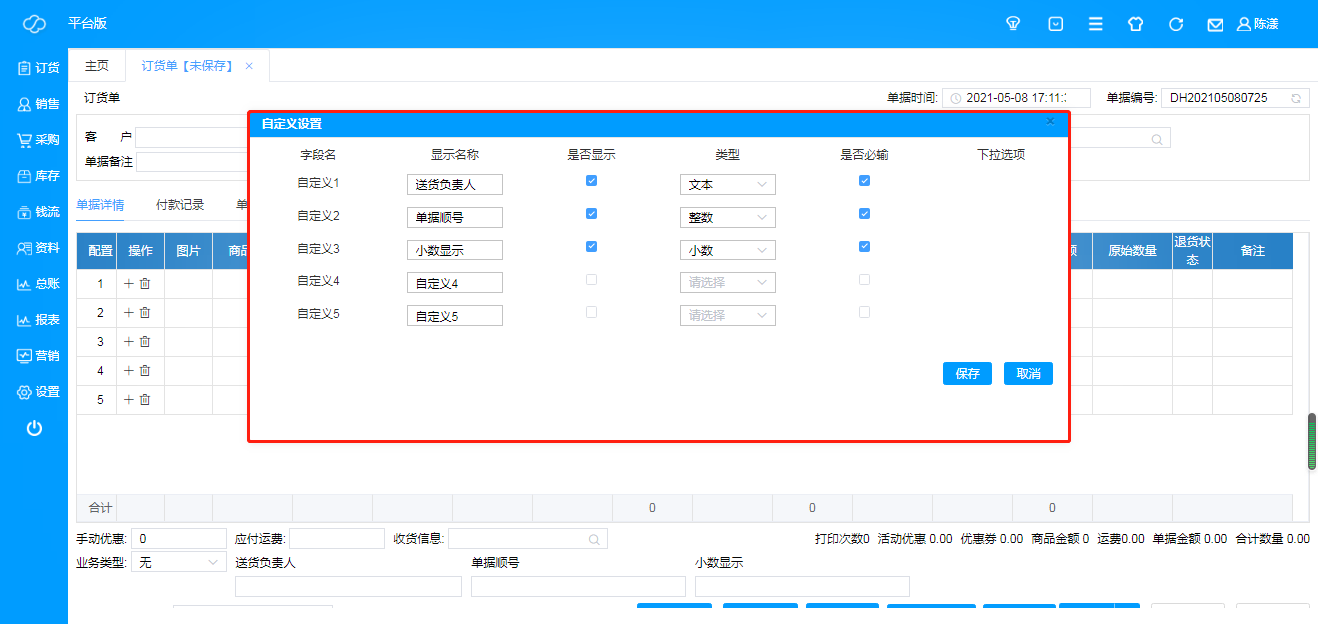The height and width of the screenshot is (624, 1318).
Task: Delete row 5 with trash icon
Action: click(145, 400)
